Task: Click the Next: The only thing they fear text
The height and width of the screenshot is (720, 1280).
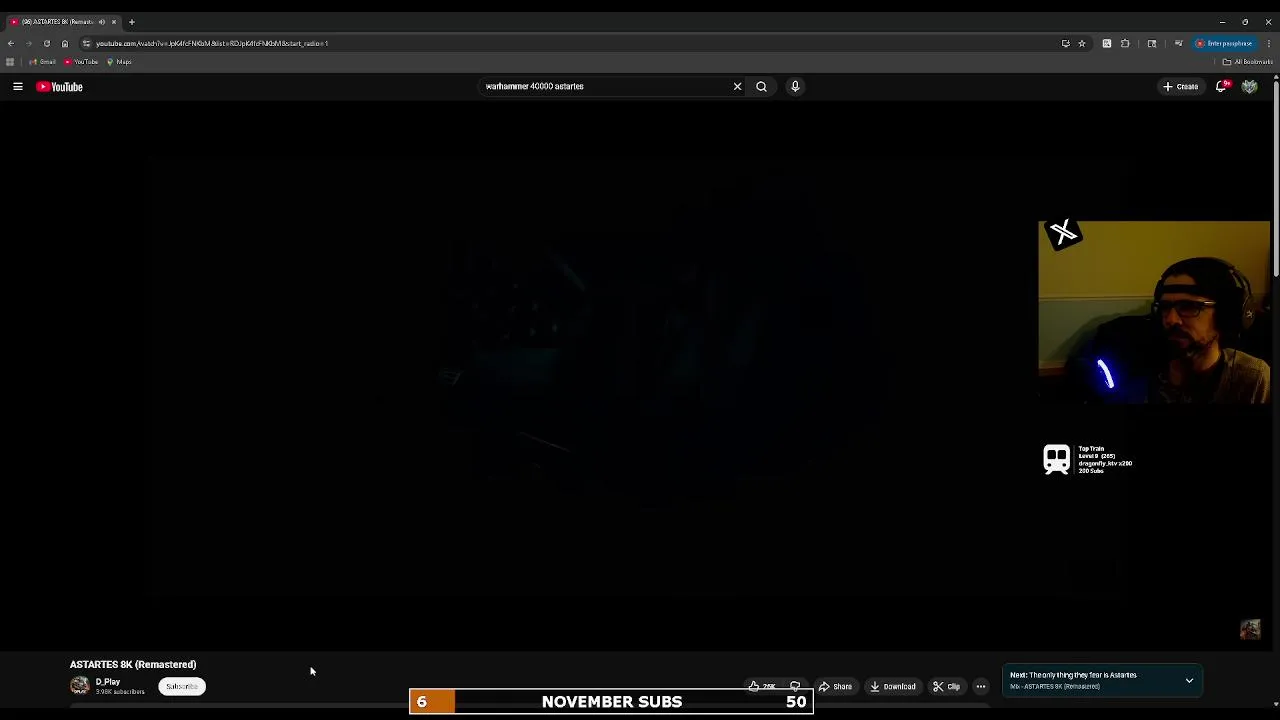Action: pyautogui.click(x=1073, y=675)
